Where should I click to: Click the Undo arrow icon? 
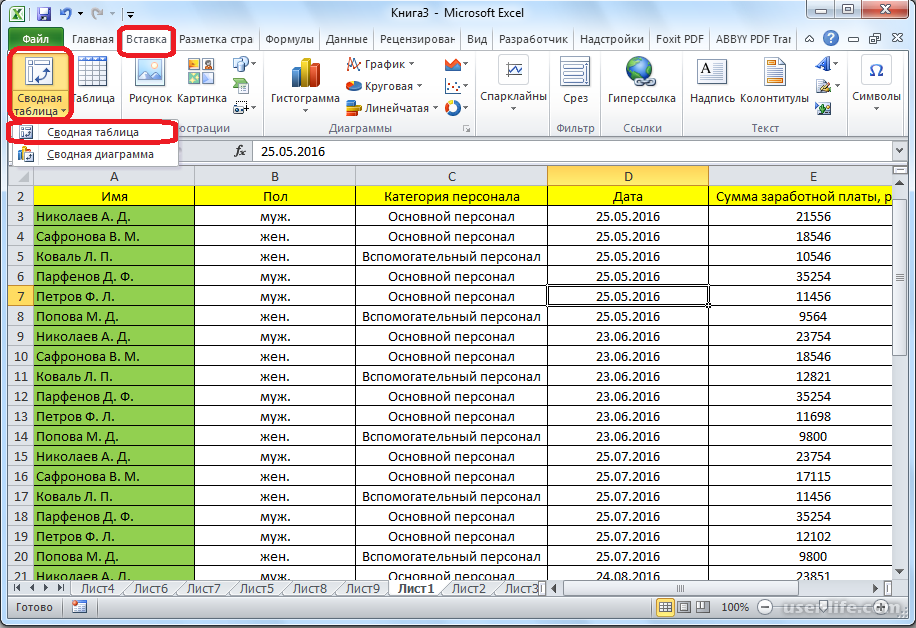pyautogui.click(x=65, y=13)
